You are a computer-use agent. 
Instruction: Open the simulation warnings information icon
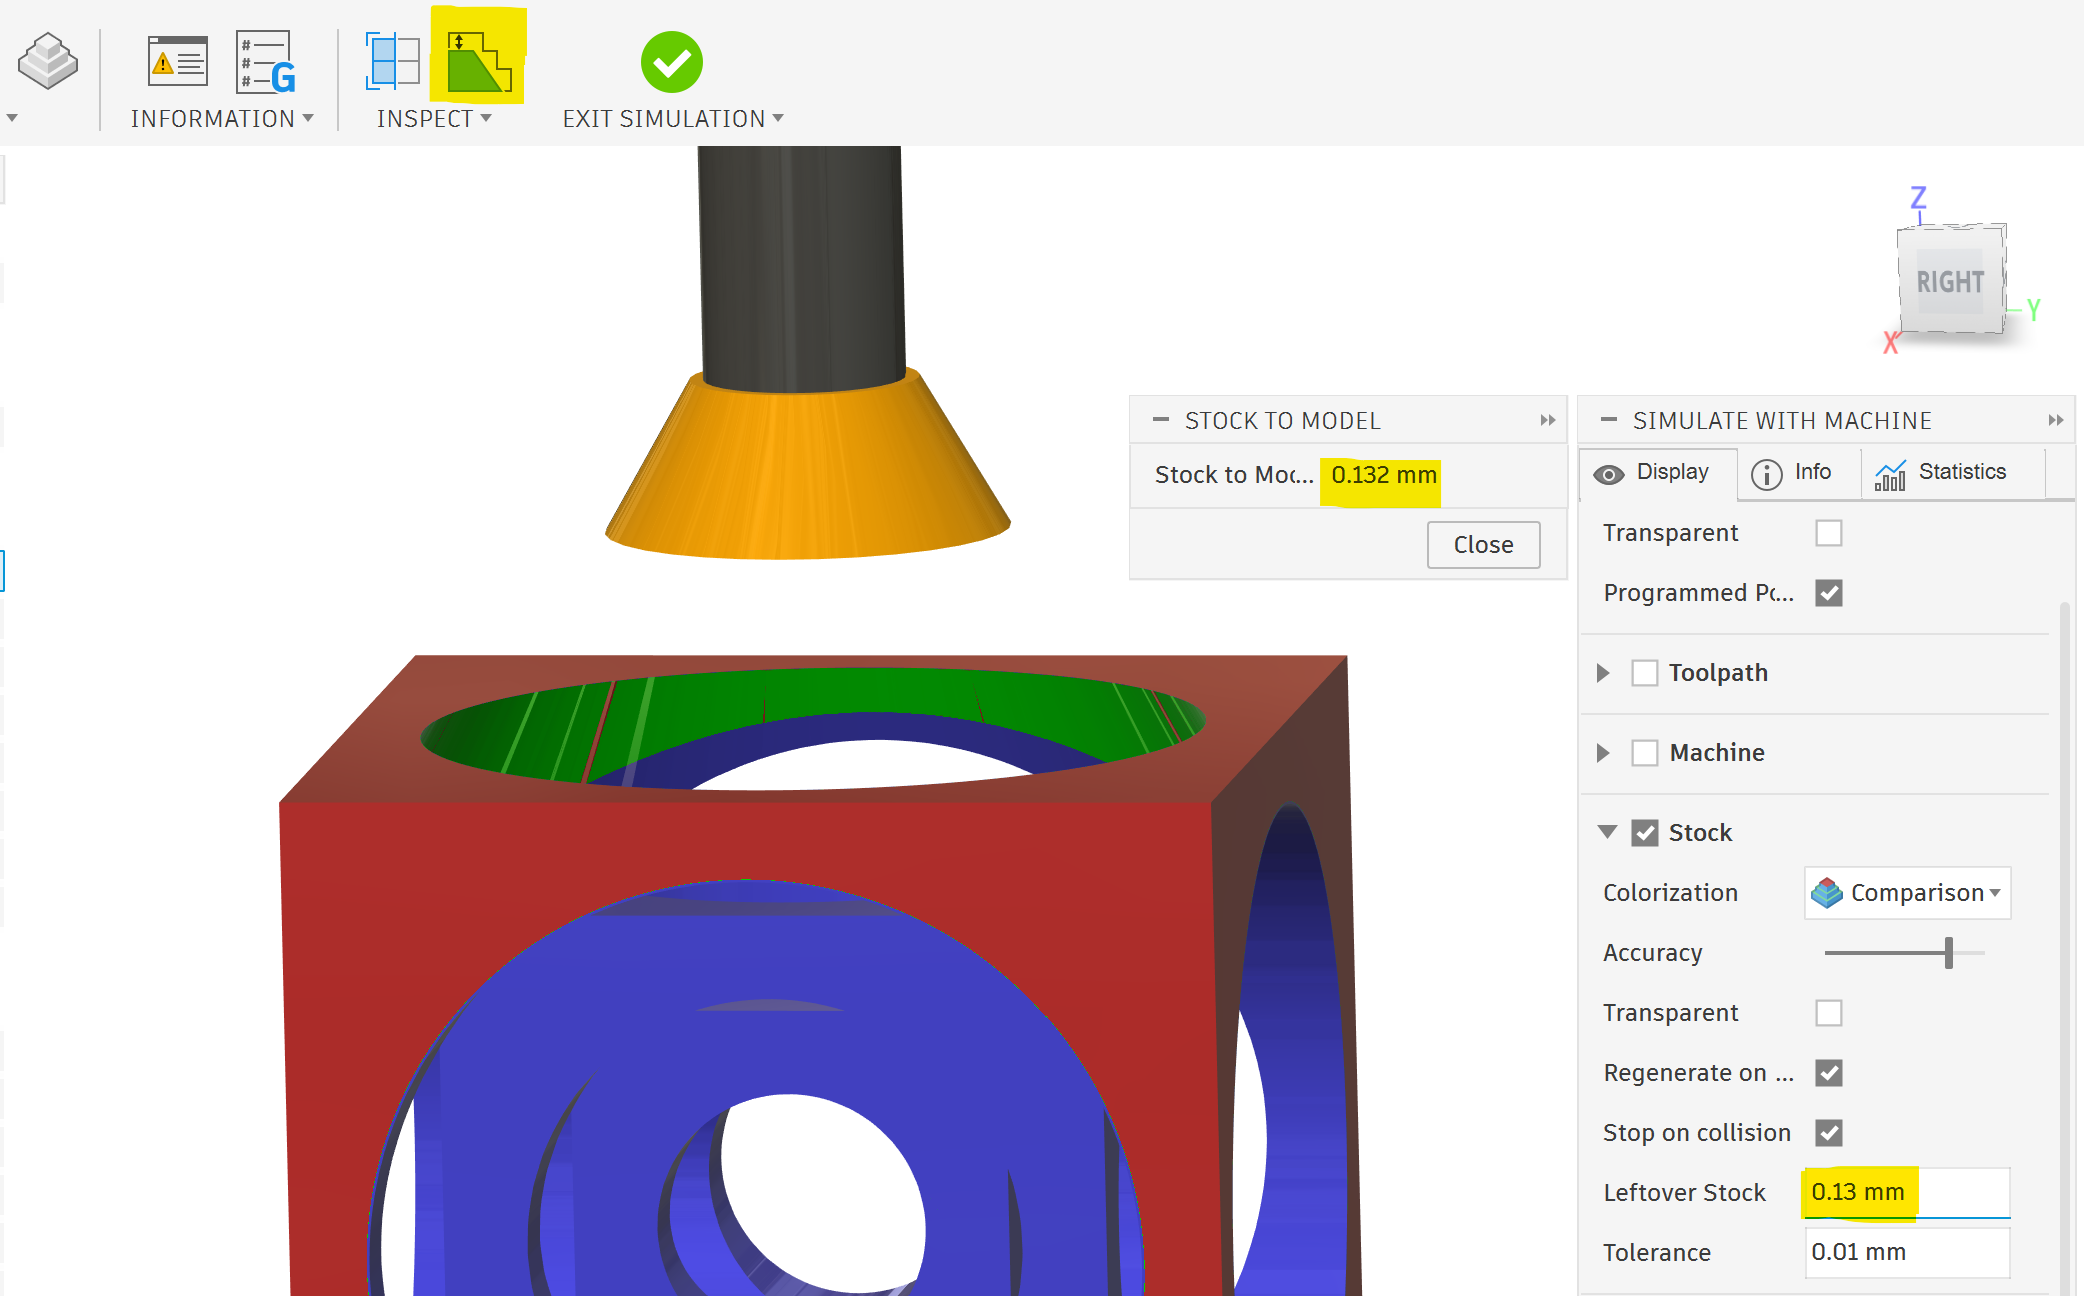[x=178, y=62]
